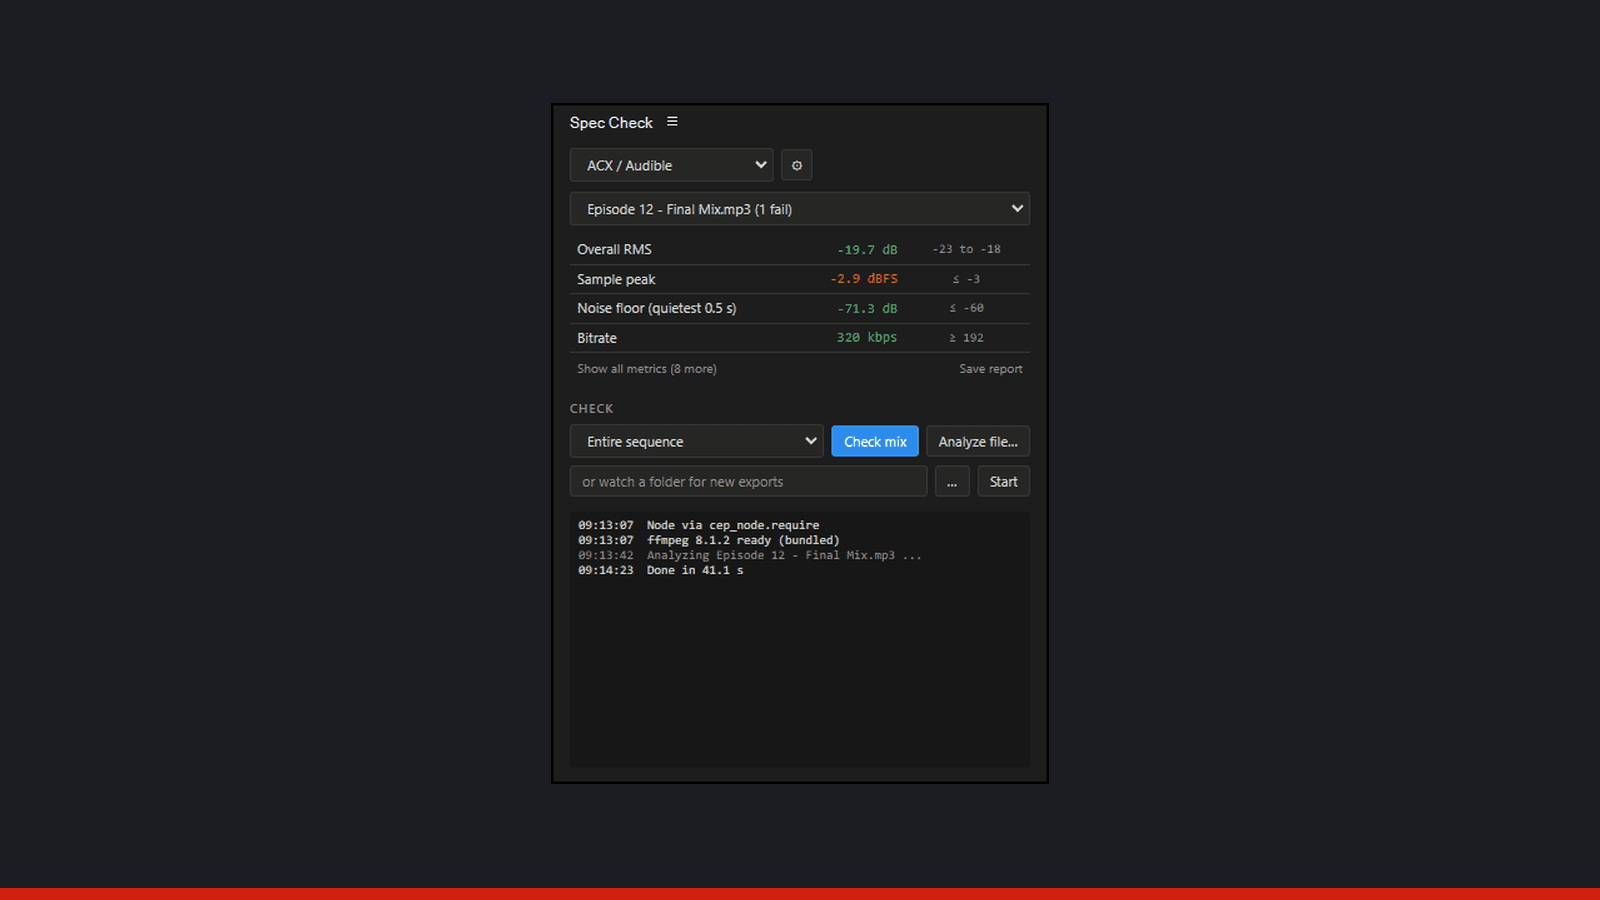Click the Analyze file... button
1600x900 pixels.
click(x=978, y=441)
